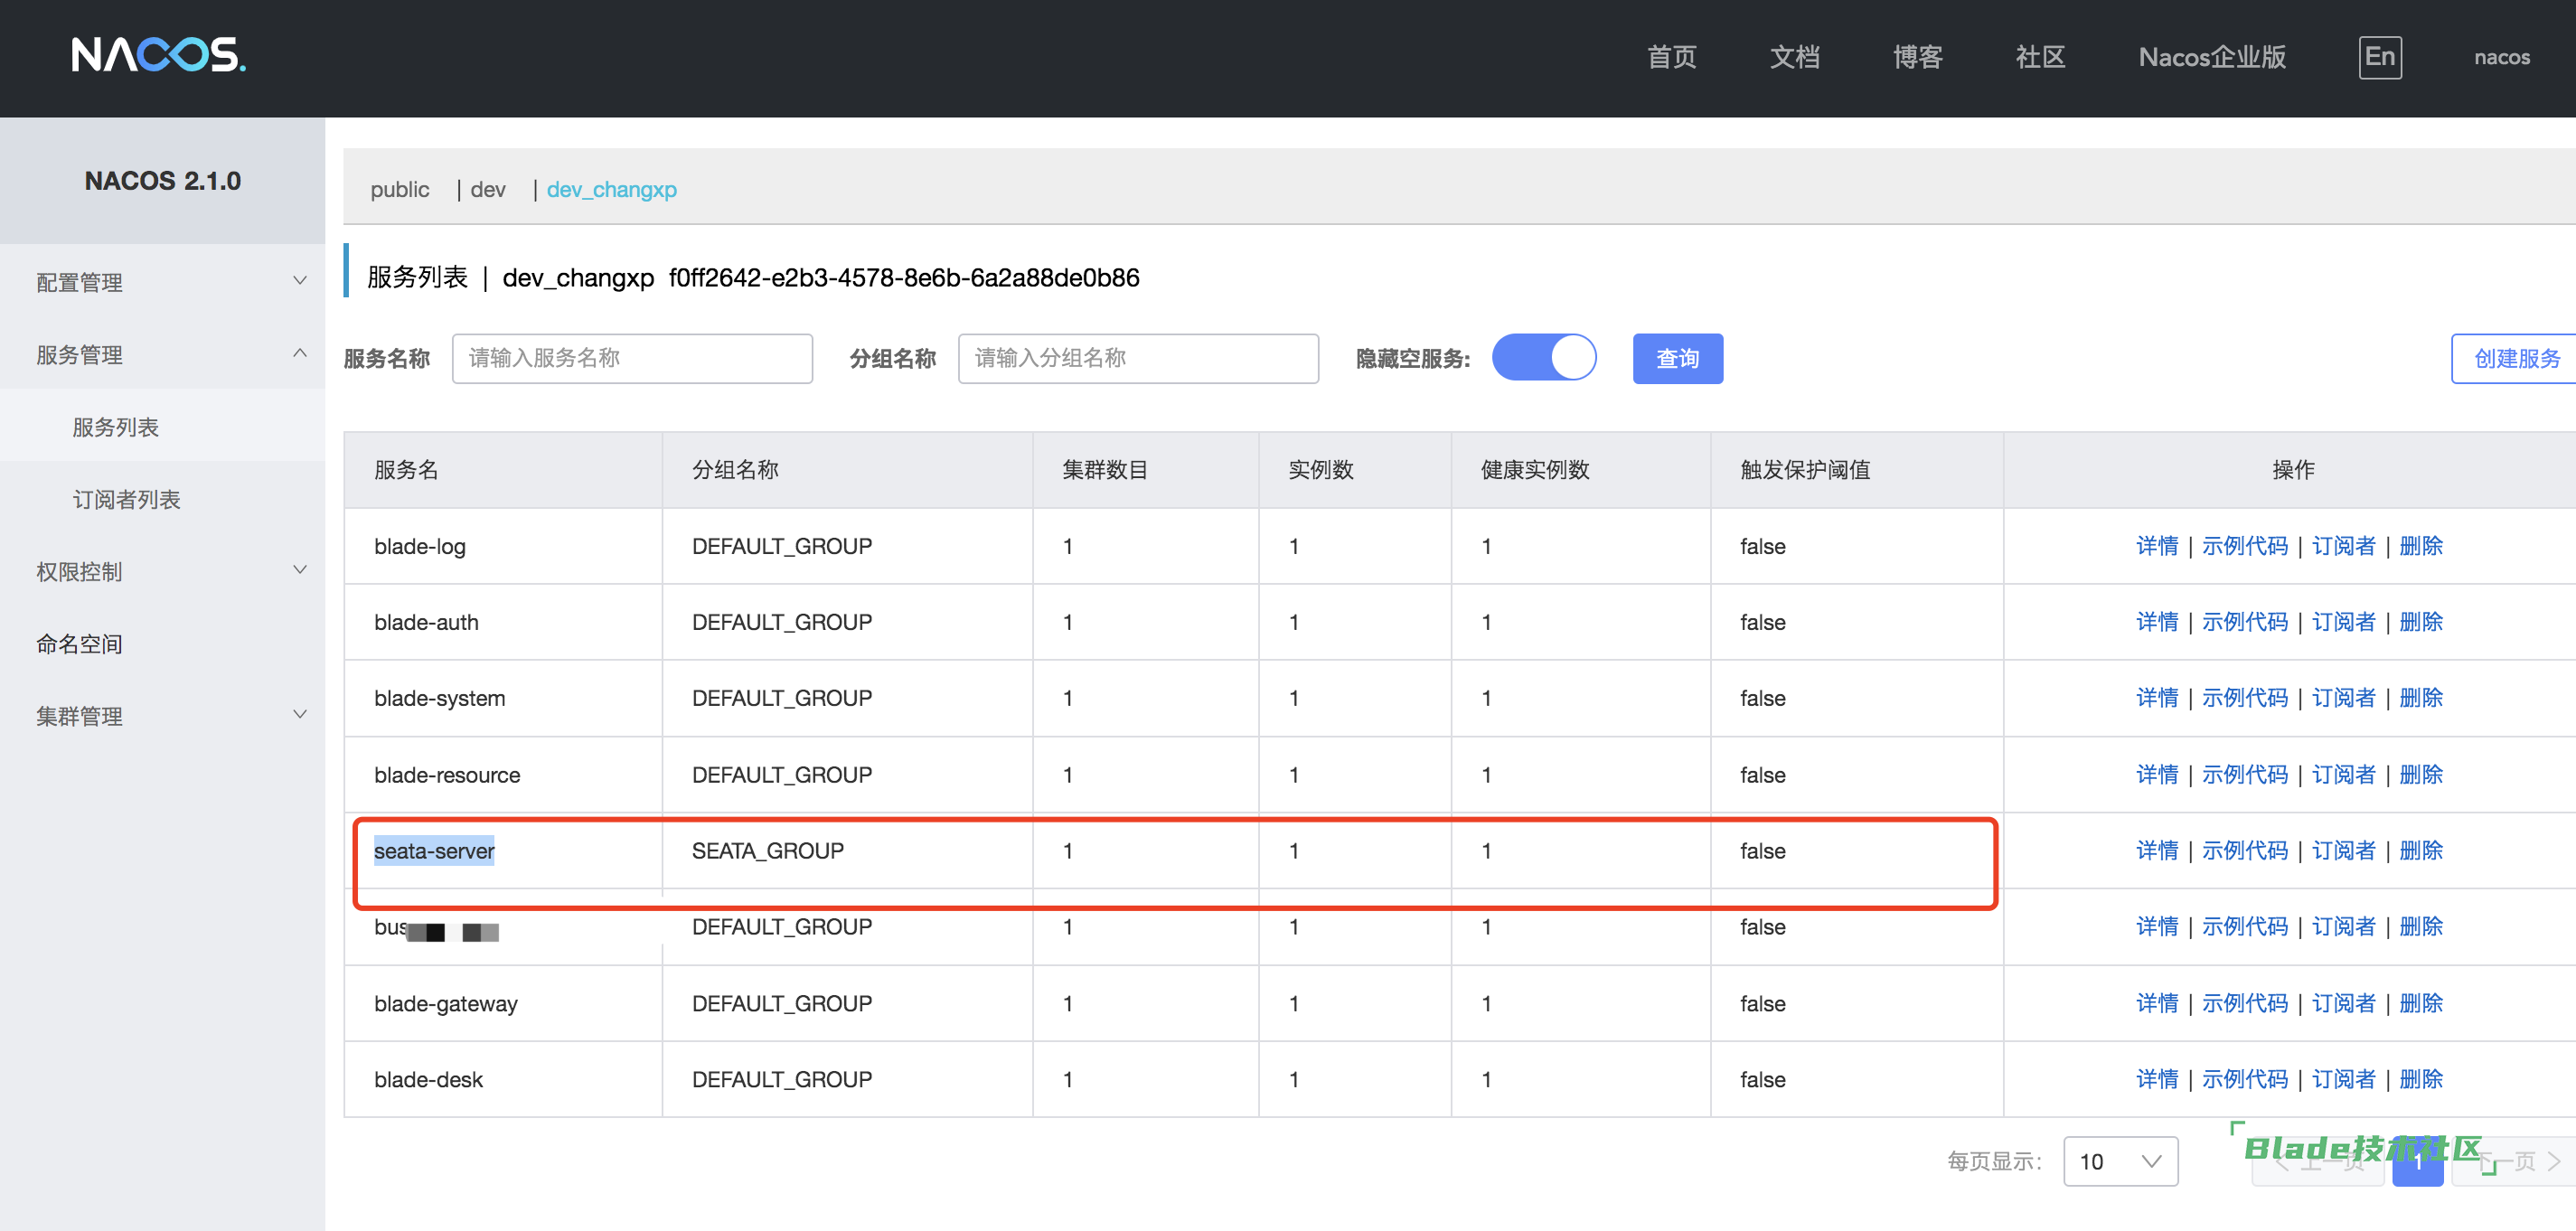
Task: Open 示例代码 for blade-desk
Action: (x=2244, y=1078)
